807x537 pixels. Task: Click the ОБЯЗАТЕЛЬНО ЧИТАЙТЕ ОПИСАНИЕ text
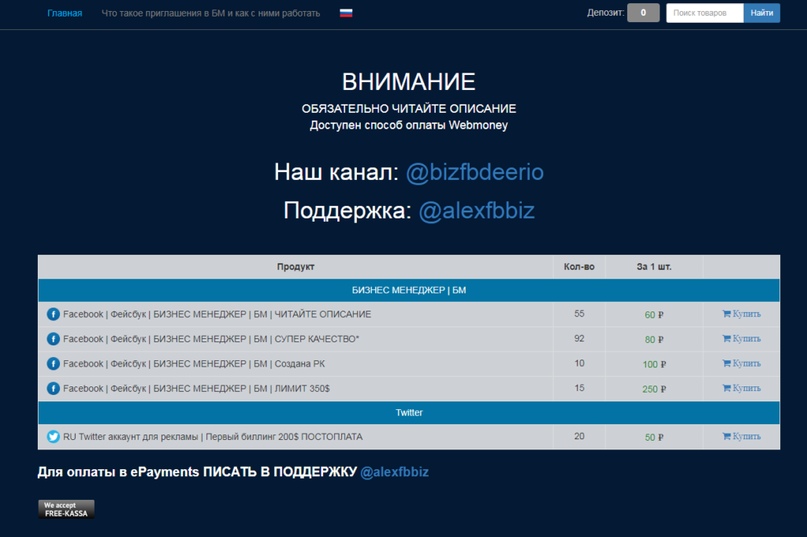click(x=409, y=109)
